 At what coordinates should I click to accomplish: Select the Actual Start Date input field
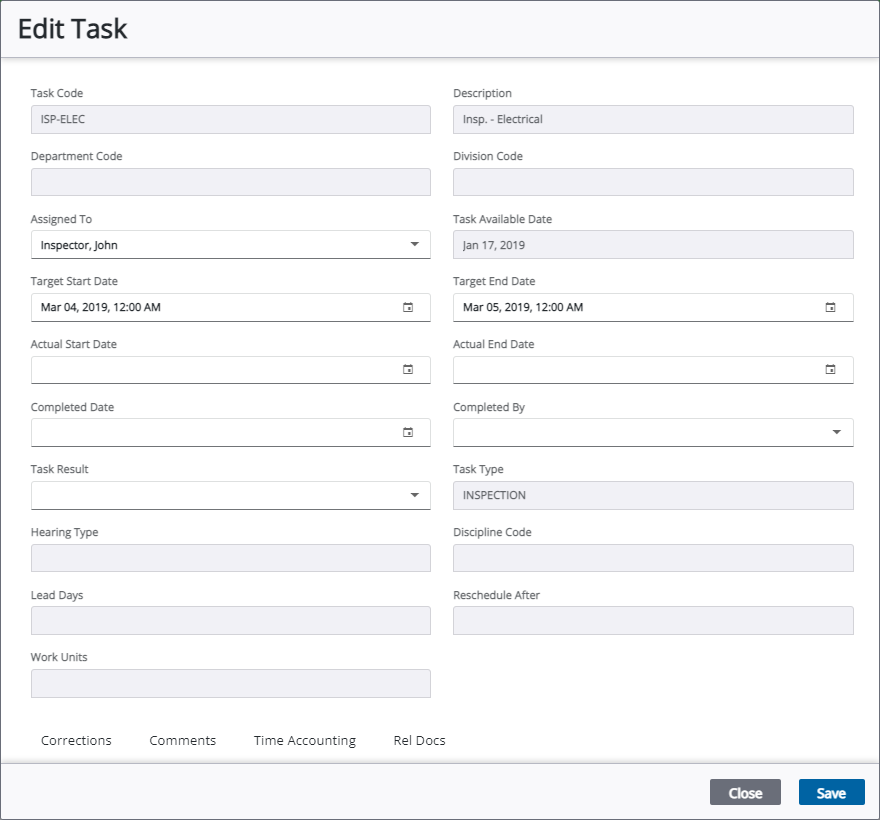pyautogui.click(x=200, y=370)
